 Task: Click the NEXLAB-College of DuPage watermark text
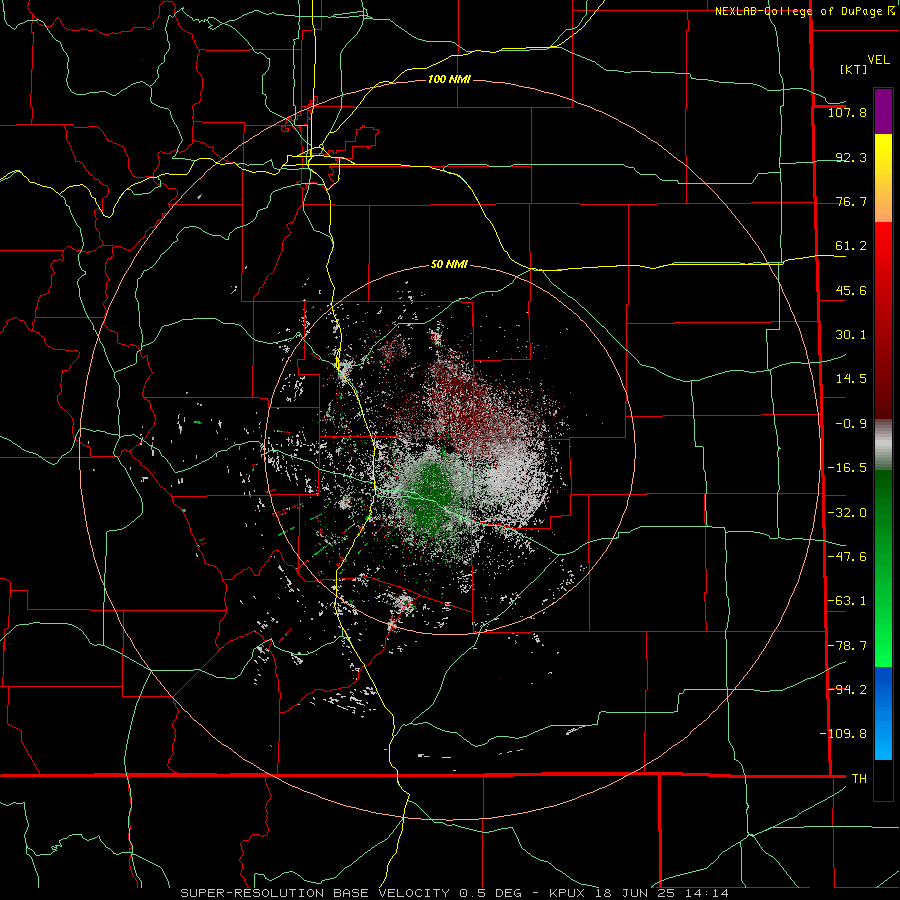[x=804, y=11]
